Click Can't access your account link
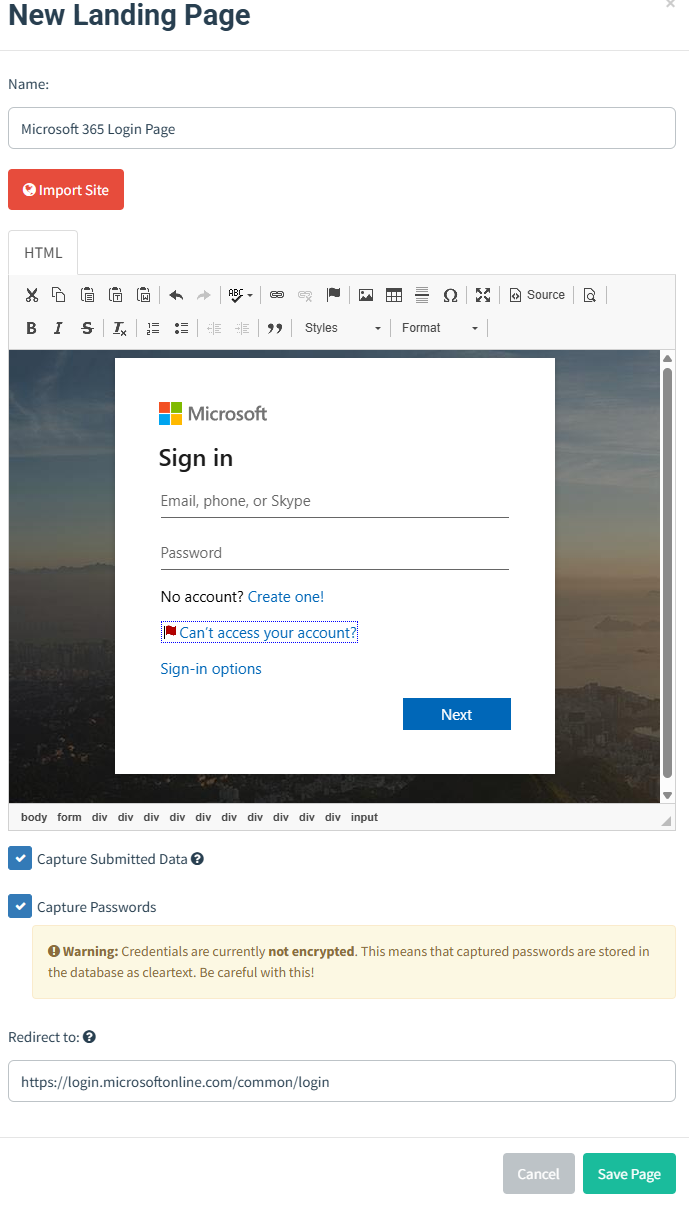This screenshot has width=689, height=1205. 268,633
